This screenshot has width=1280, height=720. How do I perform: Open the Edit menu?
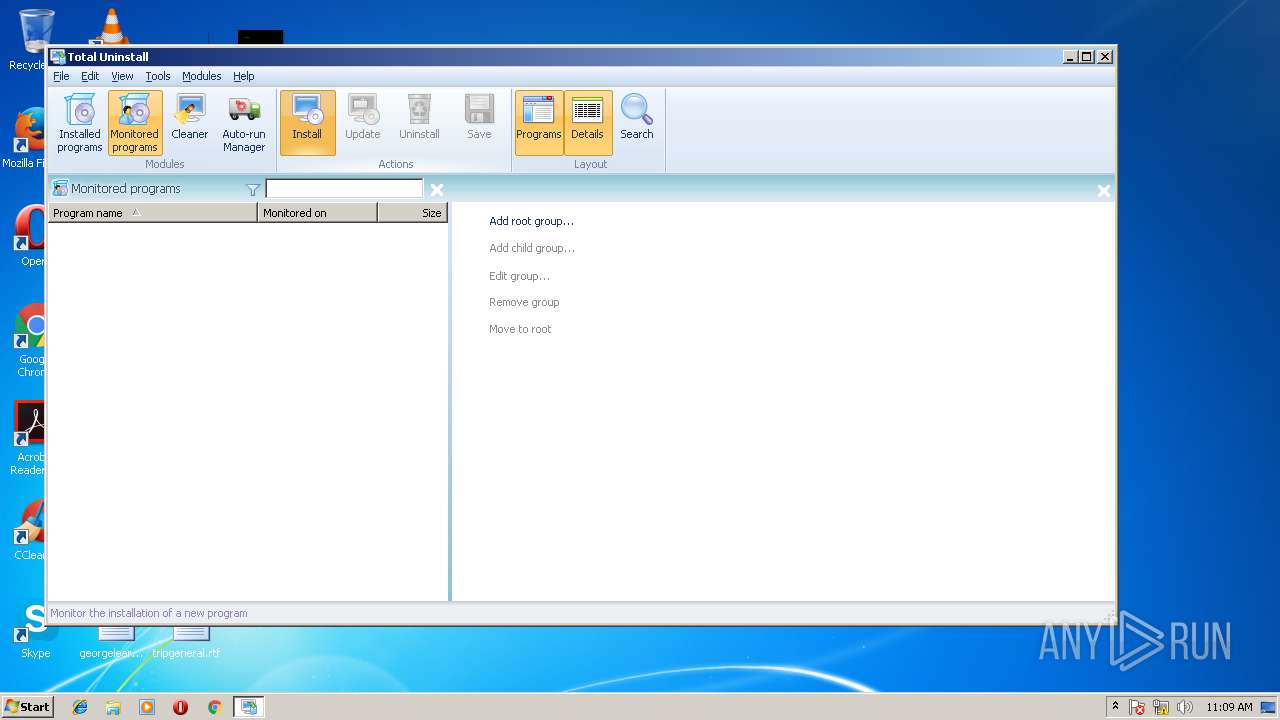point(90,76)
